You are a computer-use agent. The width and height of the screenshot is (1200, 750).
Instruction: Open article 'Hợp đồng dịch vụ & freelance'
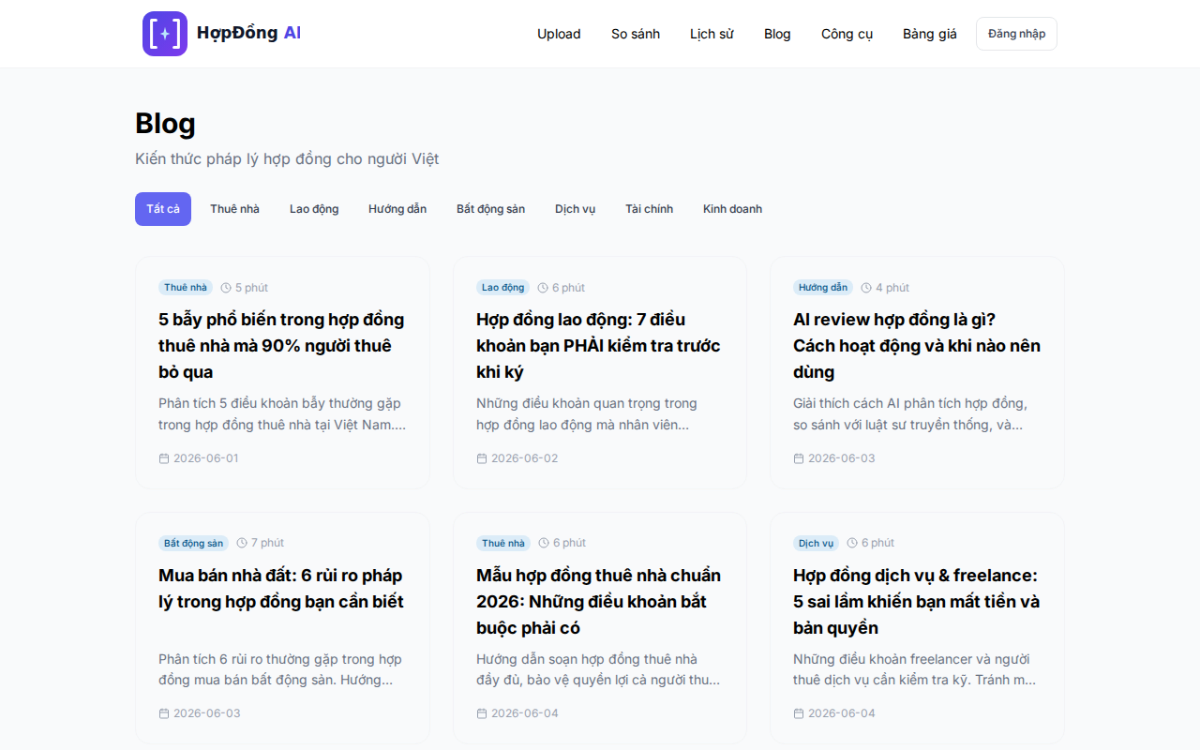(x=916, y=602)
